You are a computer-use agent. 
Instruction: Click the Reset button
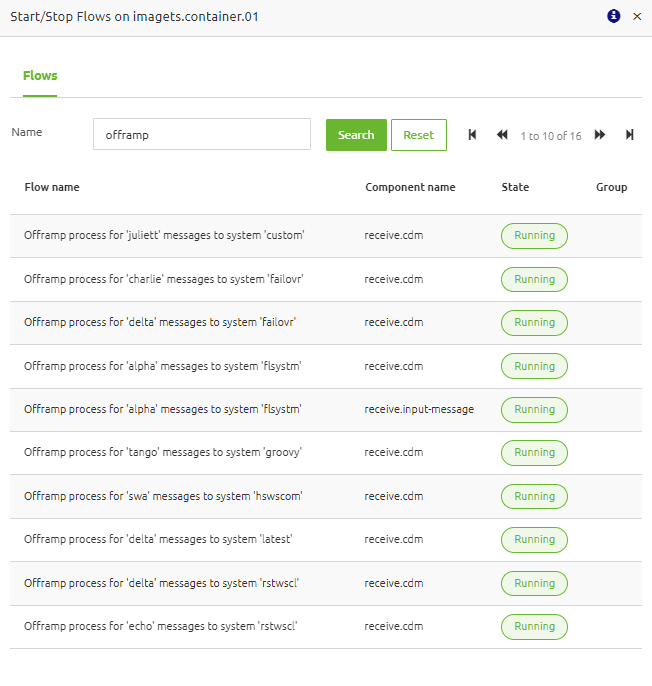tap(419, 135)
